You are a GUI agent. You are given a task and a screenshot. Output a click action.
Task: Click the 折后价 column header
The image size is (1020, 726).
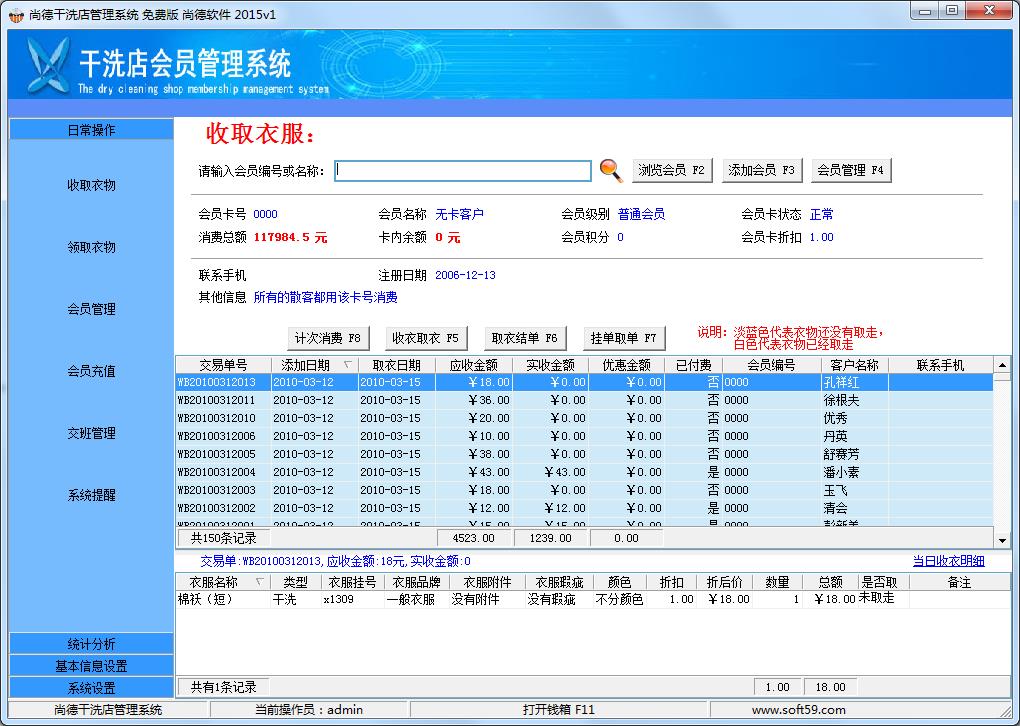pos(724,582)
